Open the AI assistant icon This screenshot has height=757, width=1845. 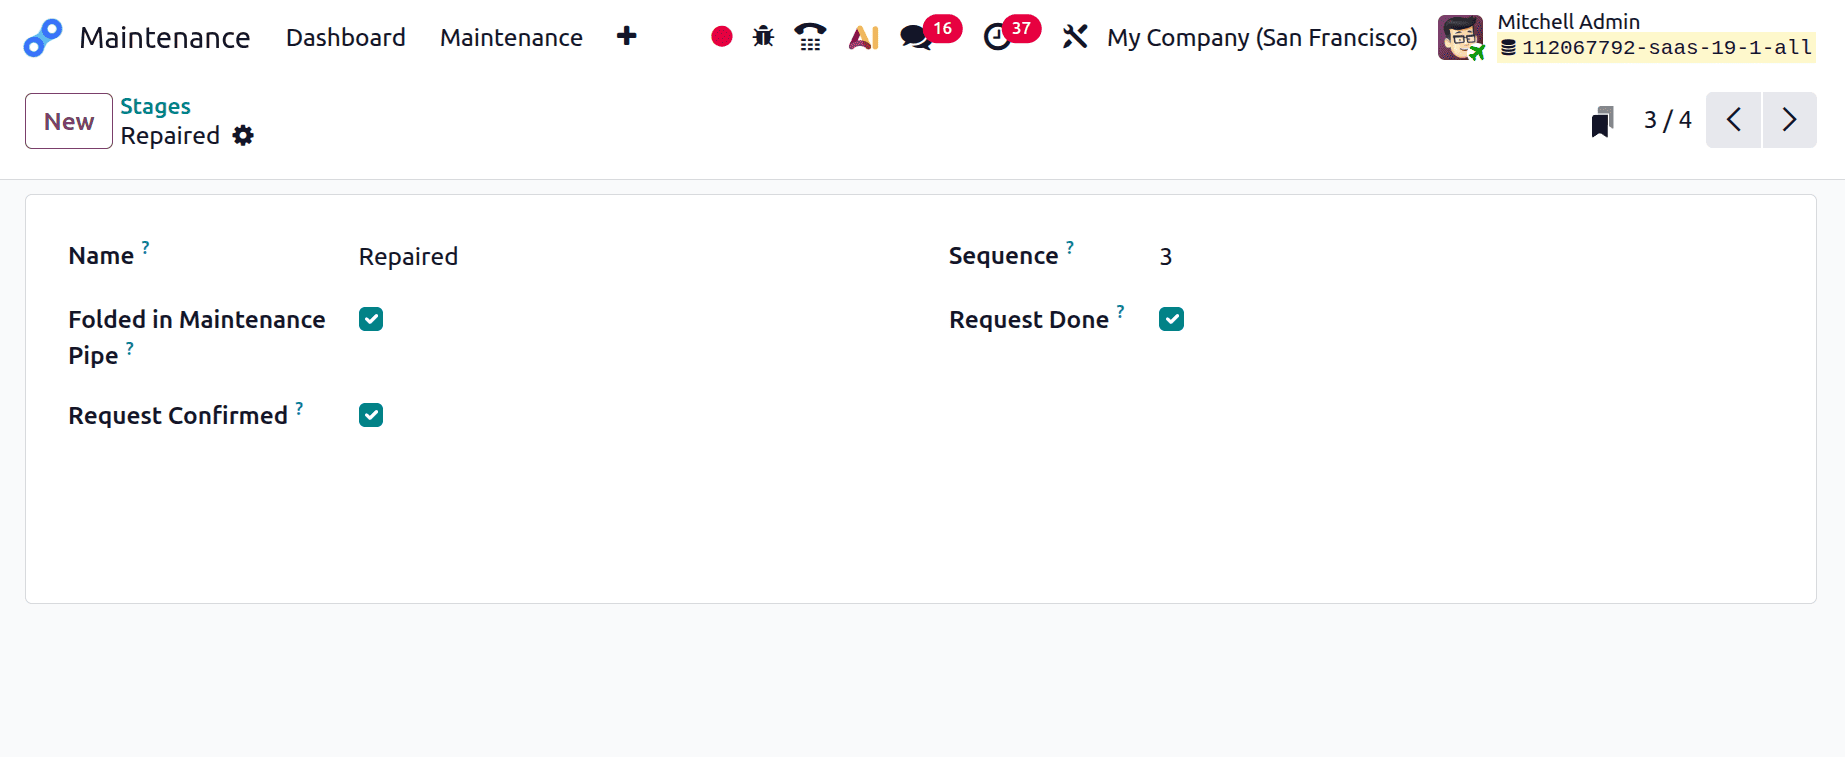863,37
